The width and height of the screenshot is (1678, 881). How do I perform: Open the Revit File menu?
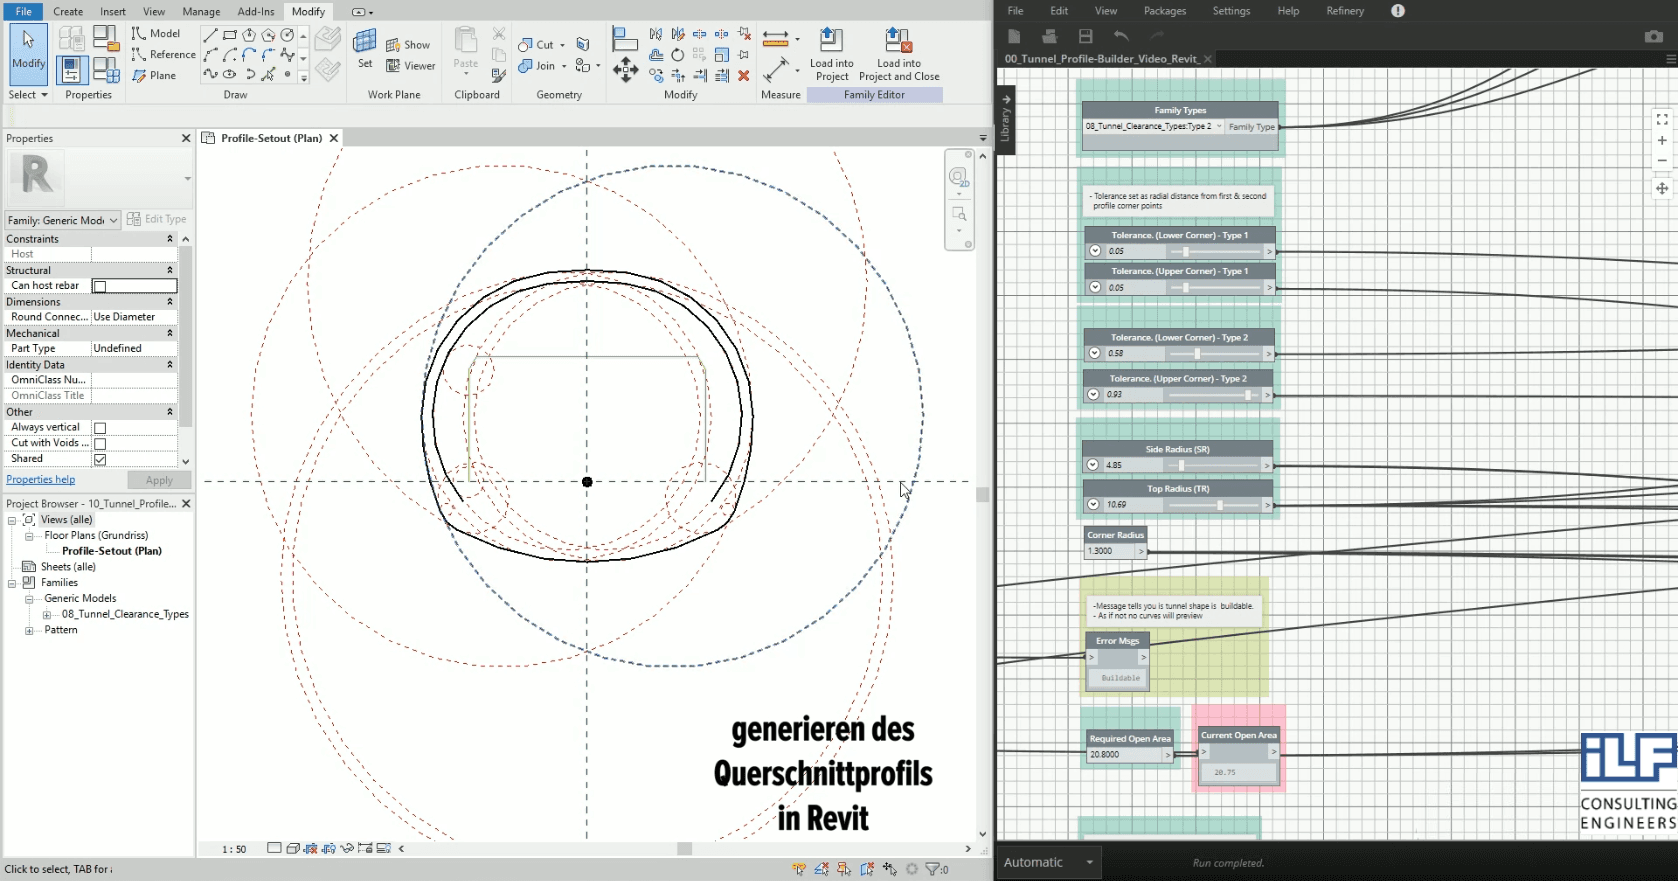(24, 11)
